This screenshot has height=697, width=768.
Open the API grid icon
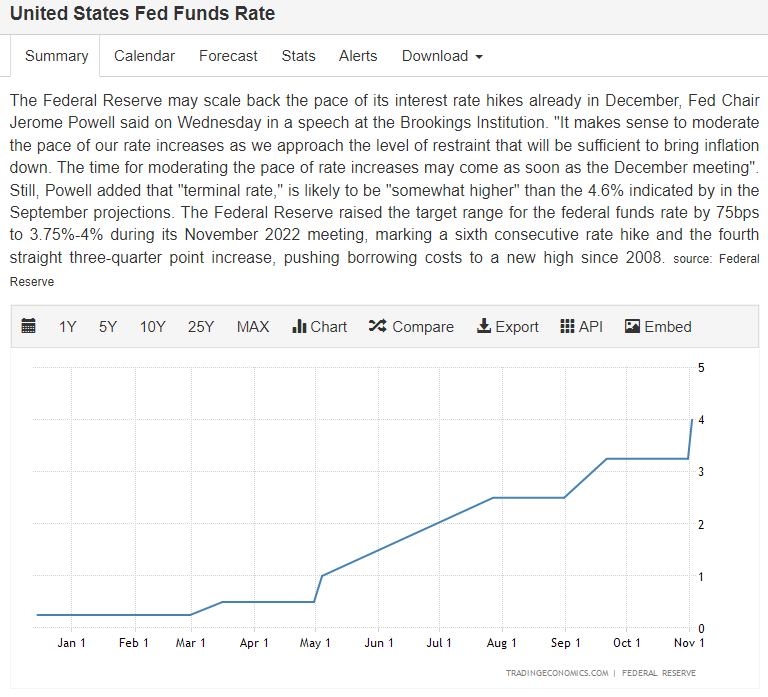click(567, 326)
